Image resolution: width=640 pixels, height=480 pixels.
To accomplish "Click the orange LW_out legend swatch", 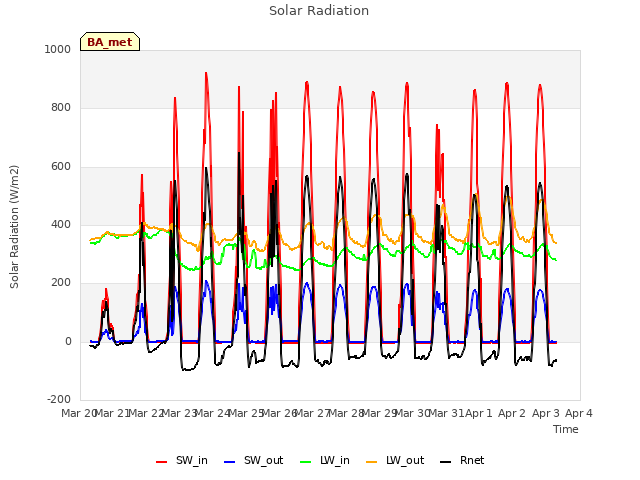I will point(372,462).
